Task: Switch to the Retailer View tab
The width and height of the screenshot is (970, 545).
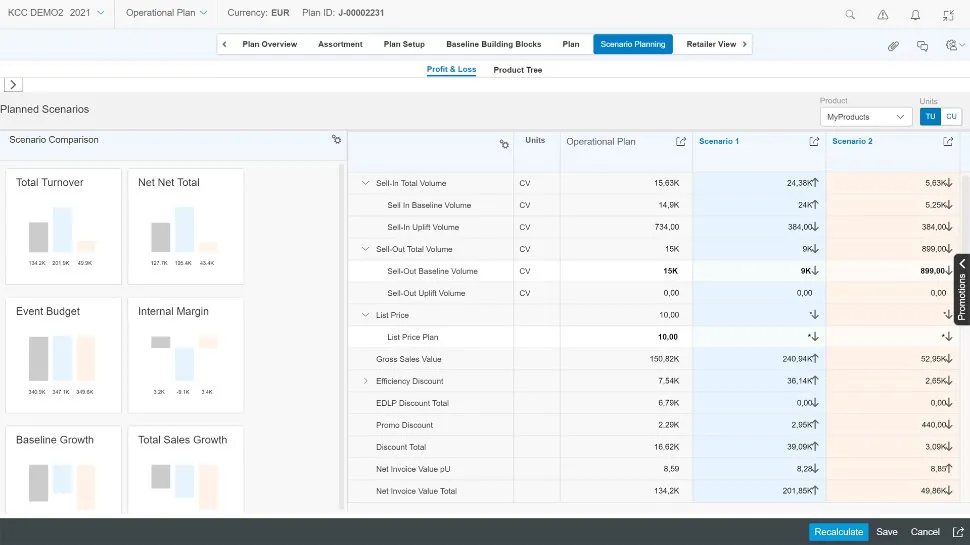Action: (711, 44)
